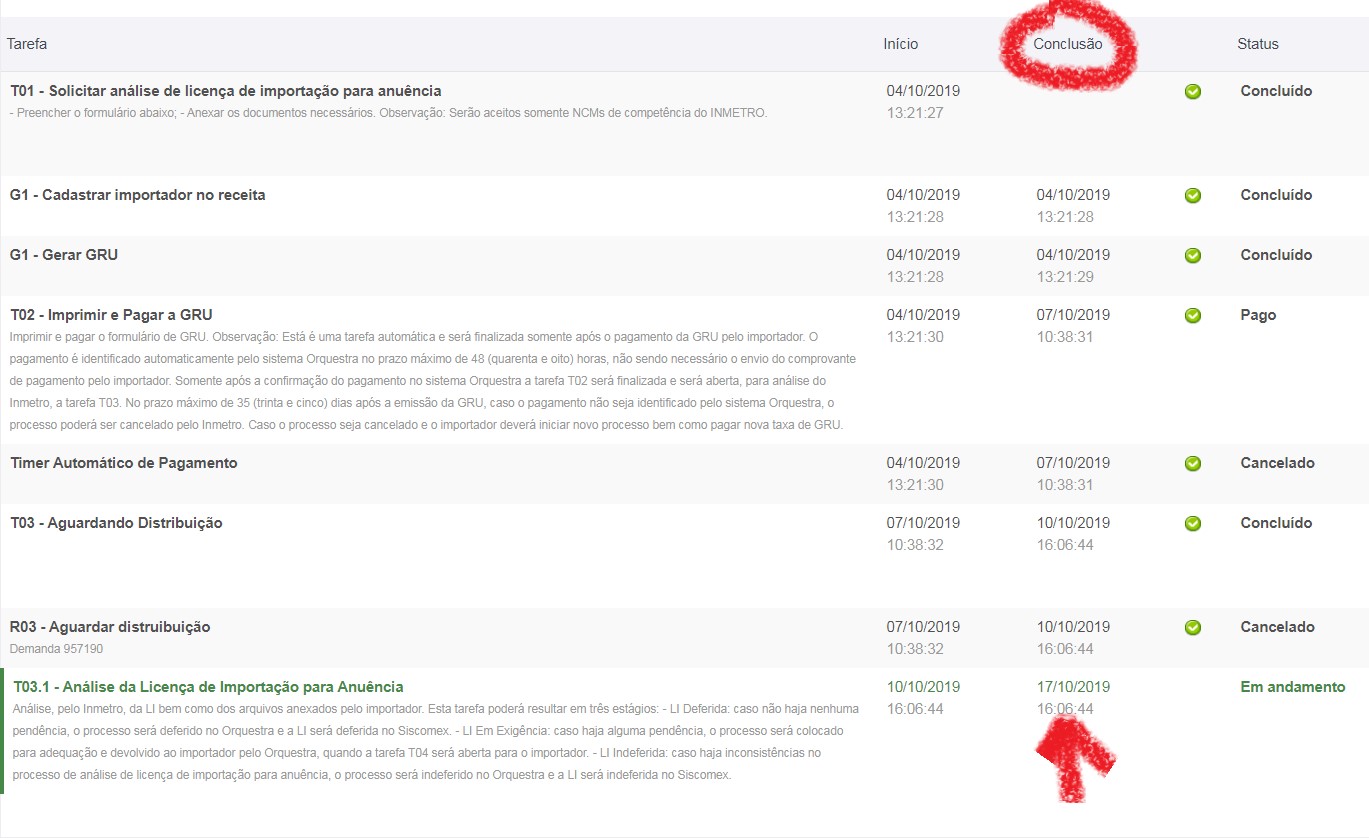Image resolution: width=1369 pixels, height=838 pixels.
Task: Select the green check icon for G1 - Gerar GRU
Action: click(x=1192, y=255)
